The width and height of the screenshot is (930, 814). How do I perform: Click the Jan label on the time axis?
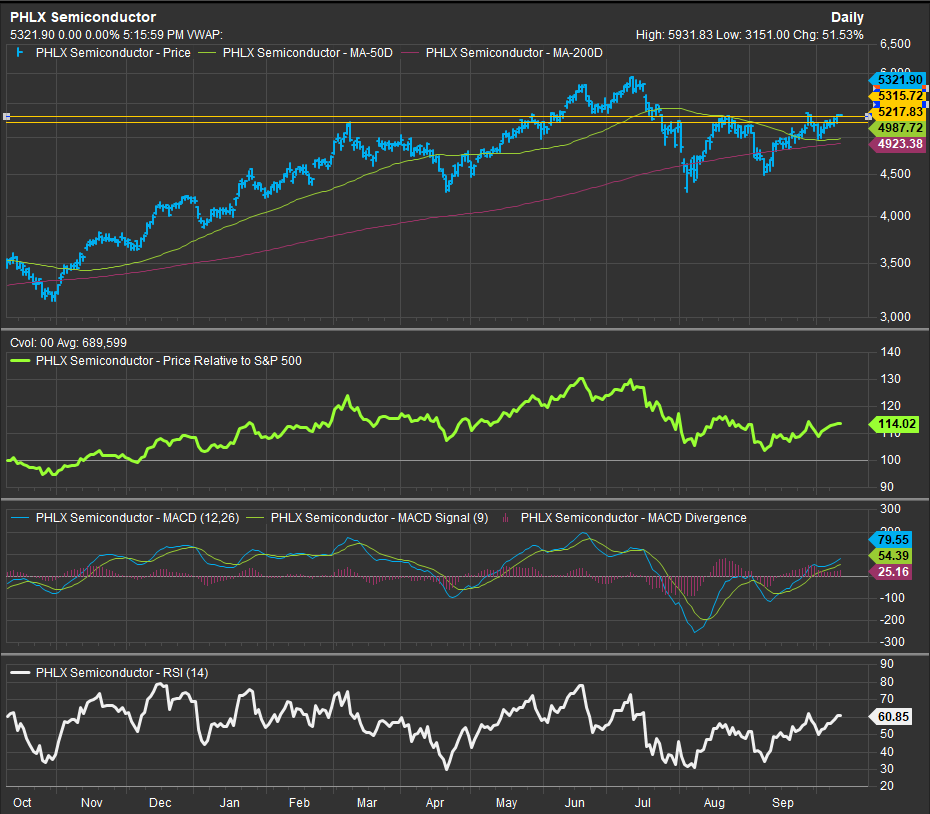(230, 803)
